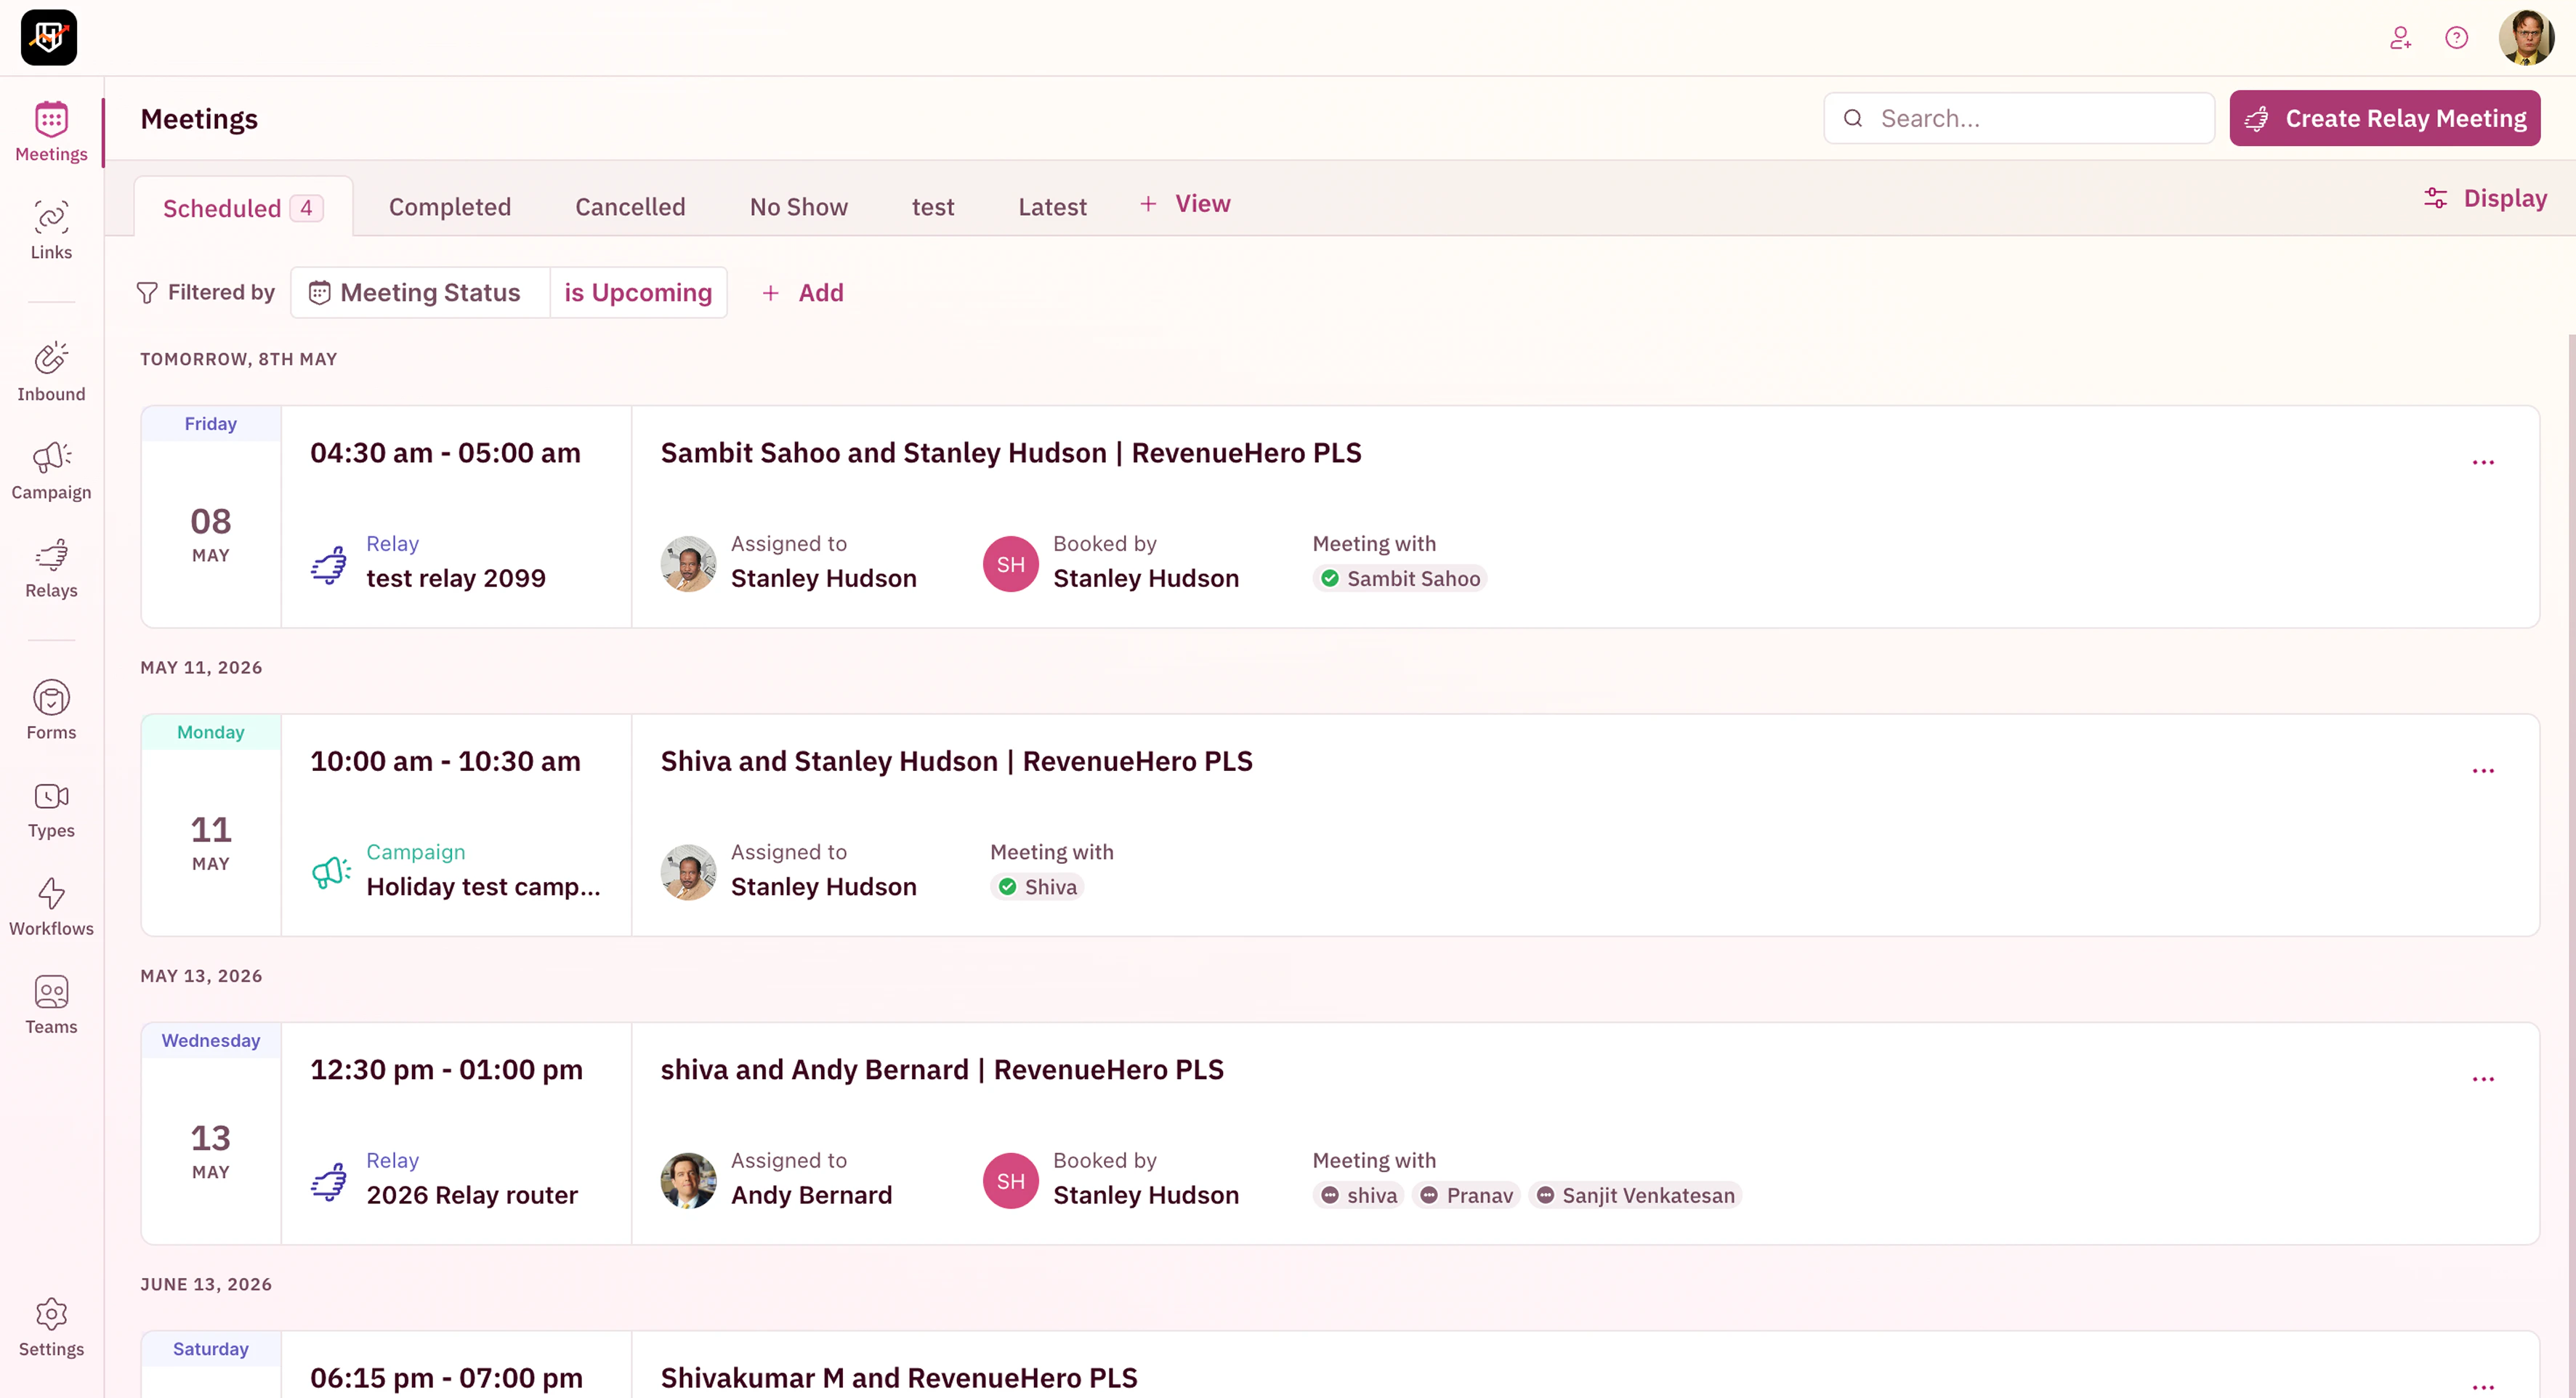
Task: Open Inbound router section
Action: tap(51, 372)
